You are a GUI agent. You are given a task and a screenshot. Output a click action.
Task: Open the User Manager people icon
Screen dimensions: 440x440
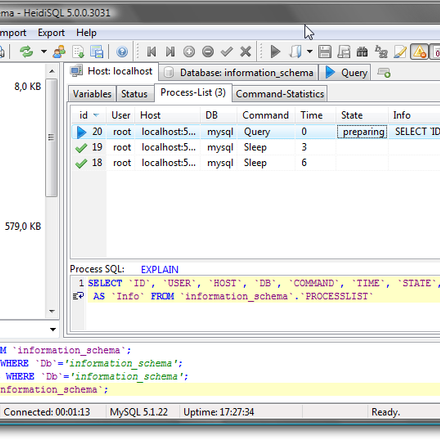pos(59,52)
